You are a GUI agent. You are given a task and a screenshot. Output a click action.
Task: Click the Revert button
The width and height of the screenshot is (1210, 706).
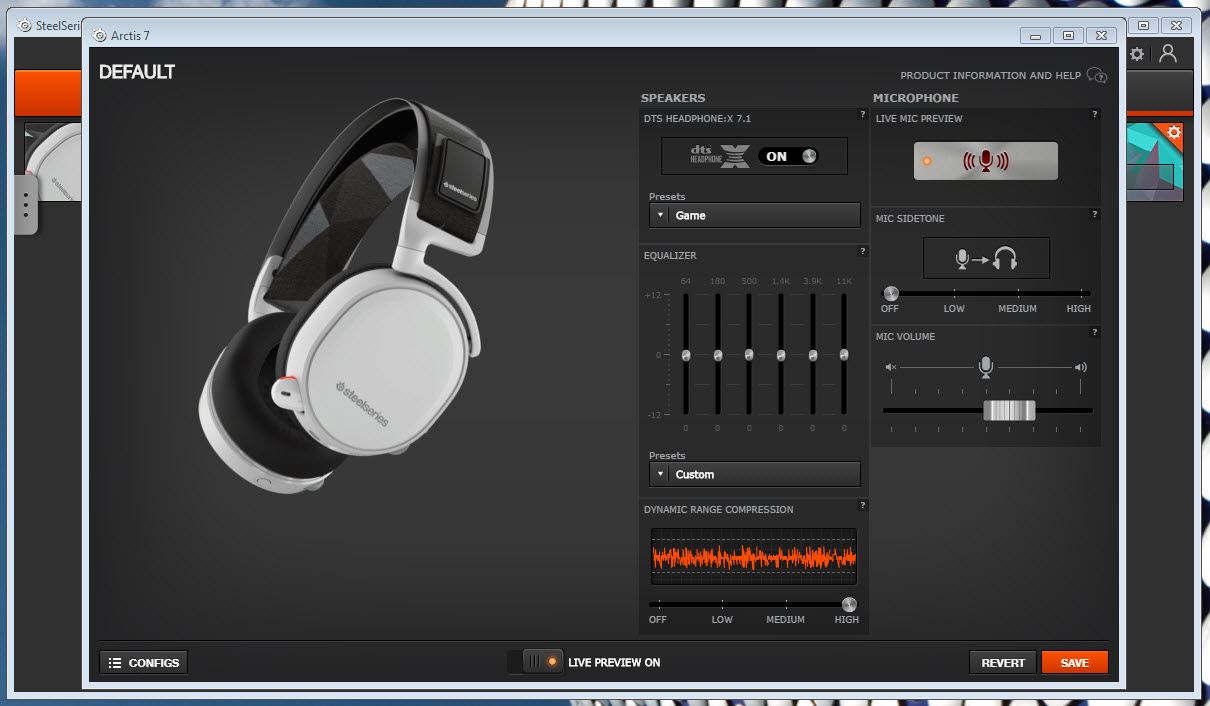click(x=1003, y=662)
